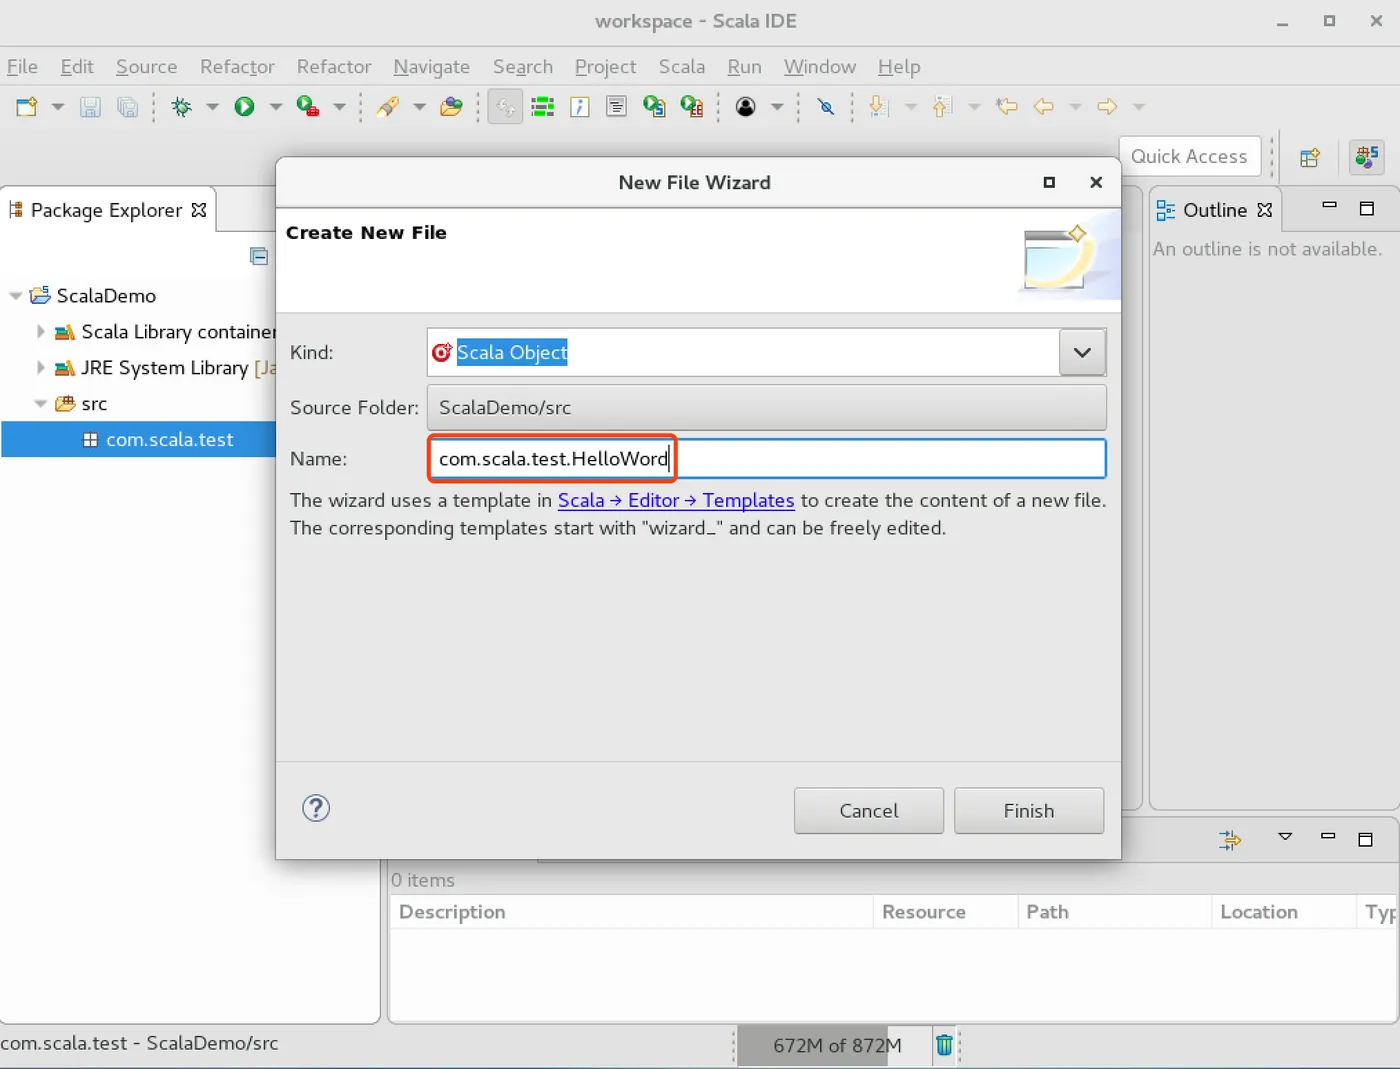1400x1069 pixels.
Task: Close the Package Explorer view
Action: click(x=199, y=210)
